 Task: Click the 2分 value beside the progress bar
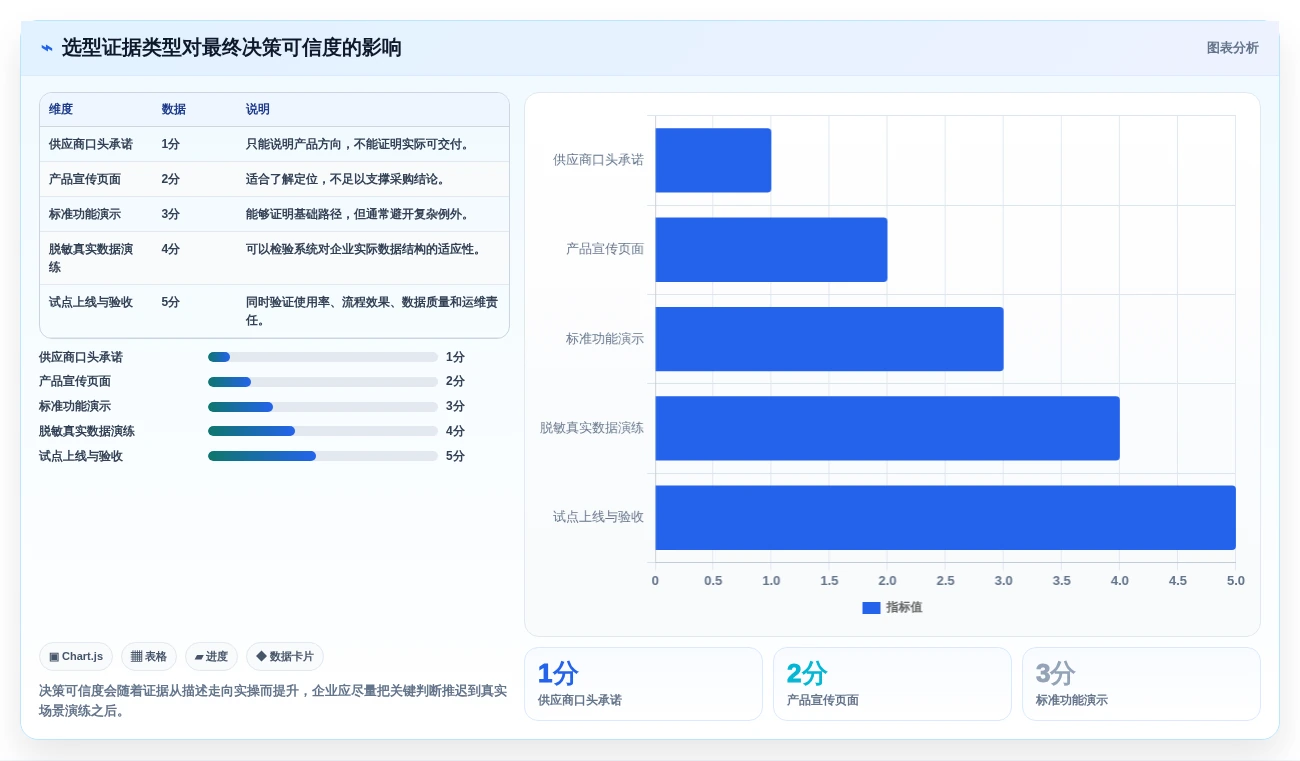[x=455, y=381]
